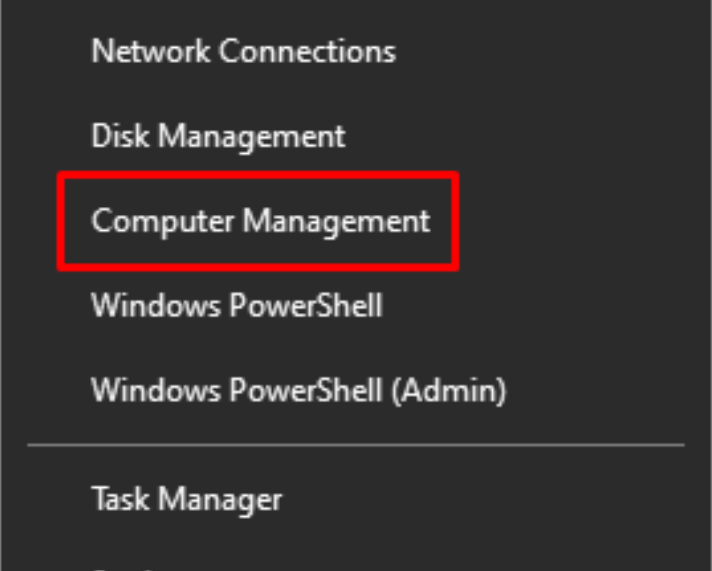This screenshot has height=571, width=712.
Task: Choose the non-admin Windows PowerShell option
Action: coord(237,305)
